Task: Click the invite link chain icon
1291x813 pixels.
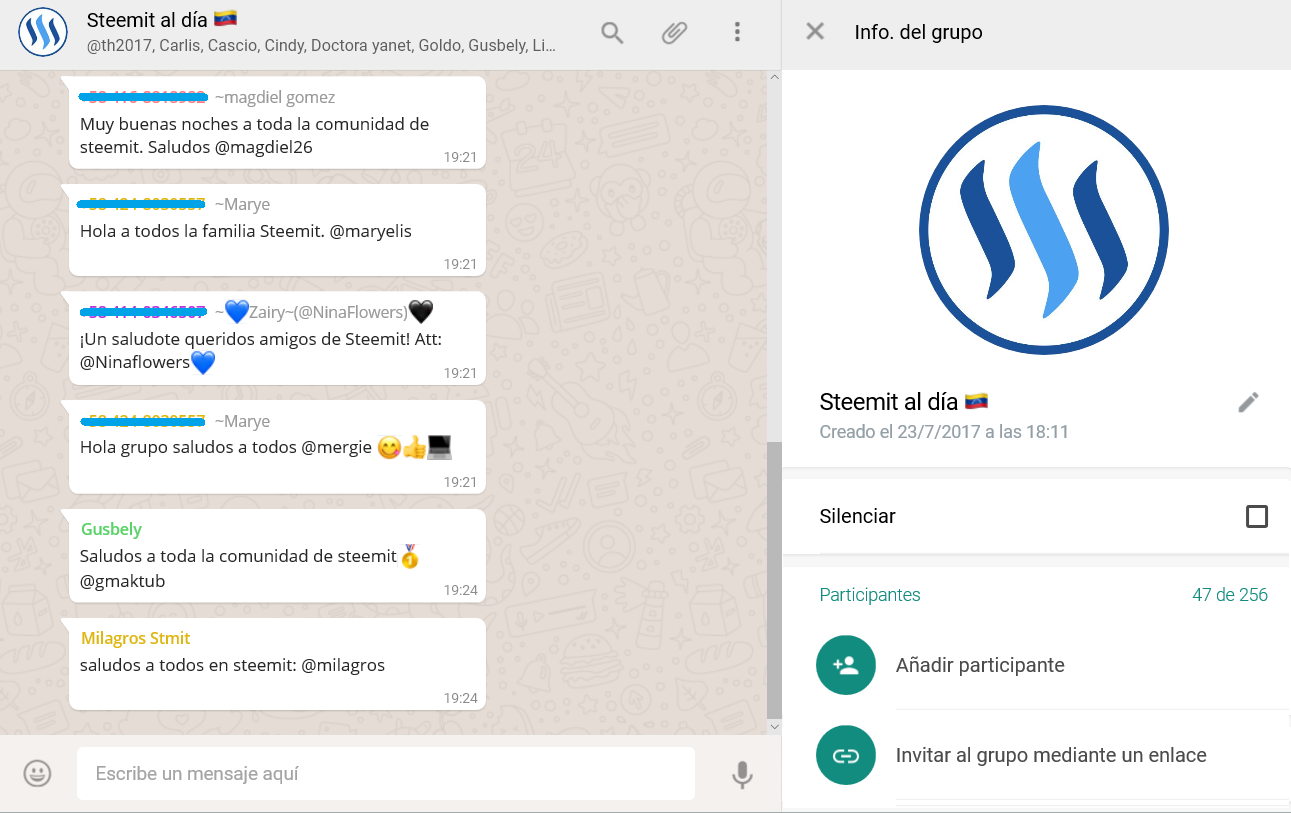Action: (846, 755)
